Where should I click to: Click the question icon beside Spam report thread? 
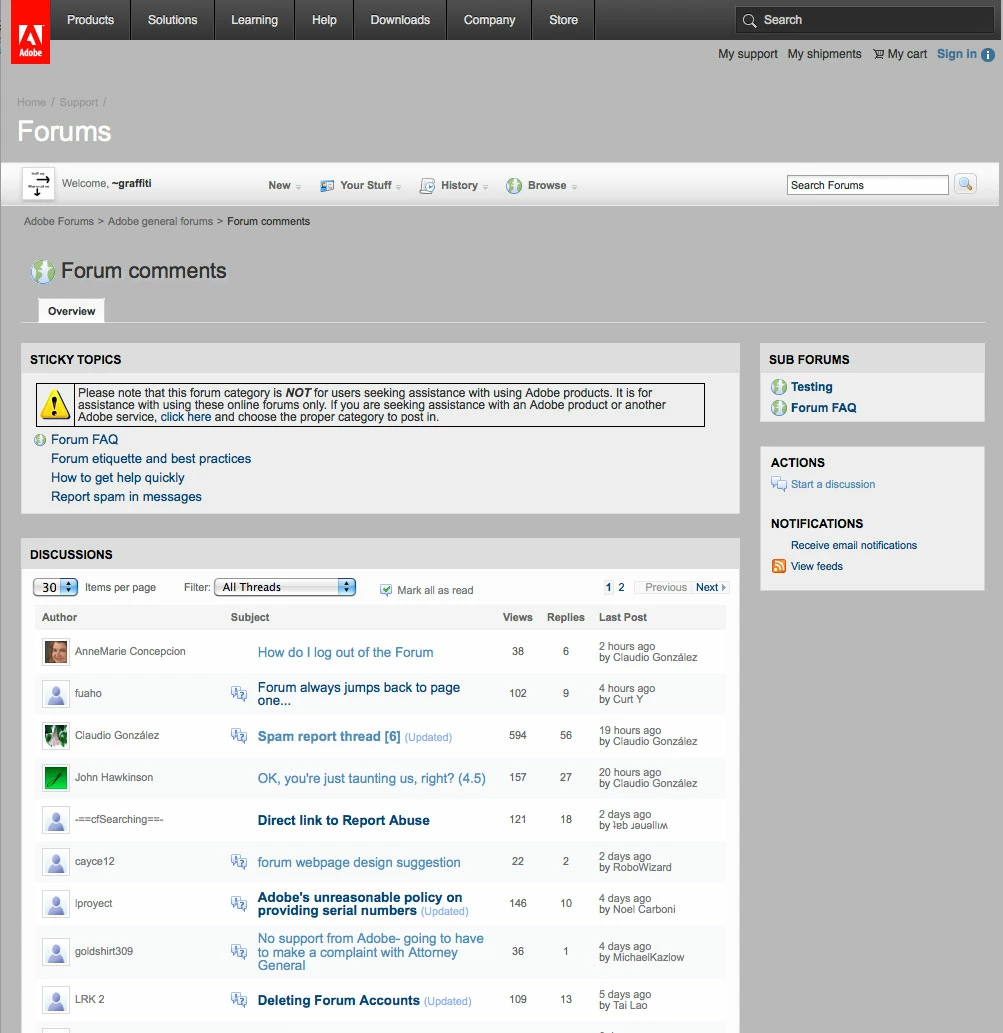tap(239, 735)
